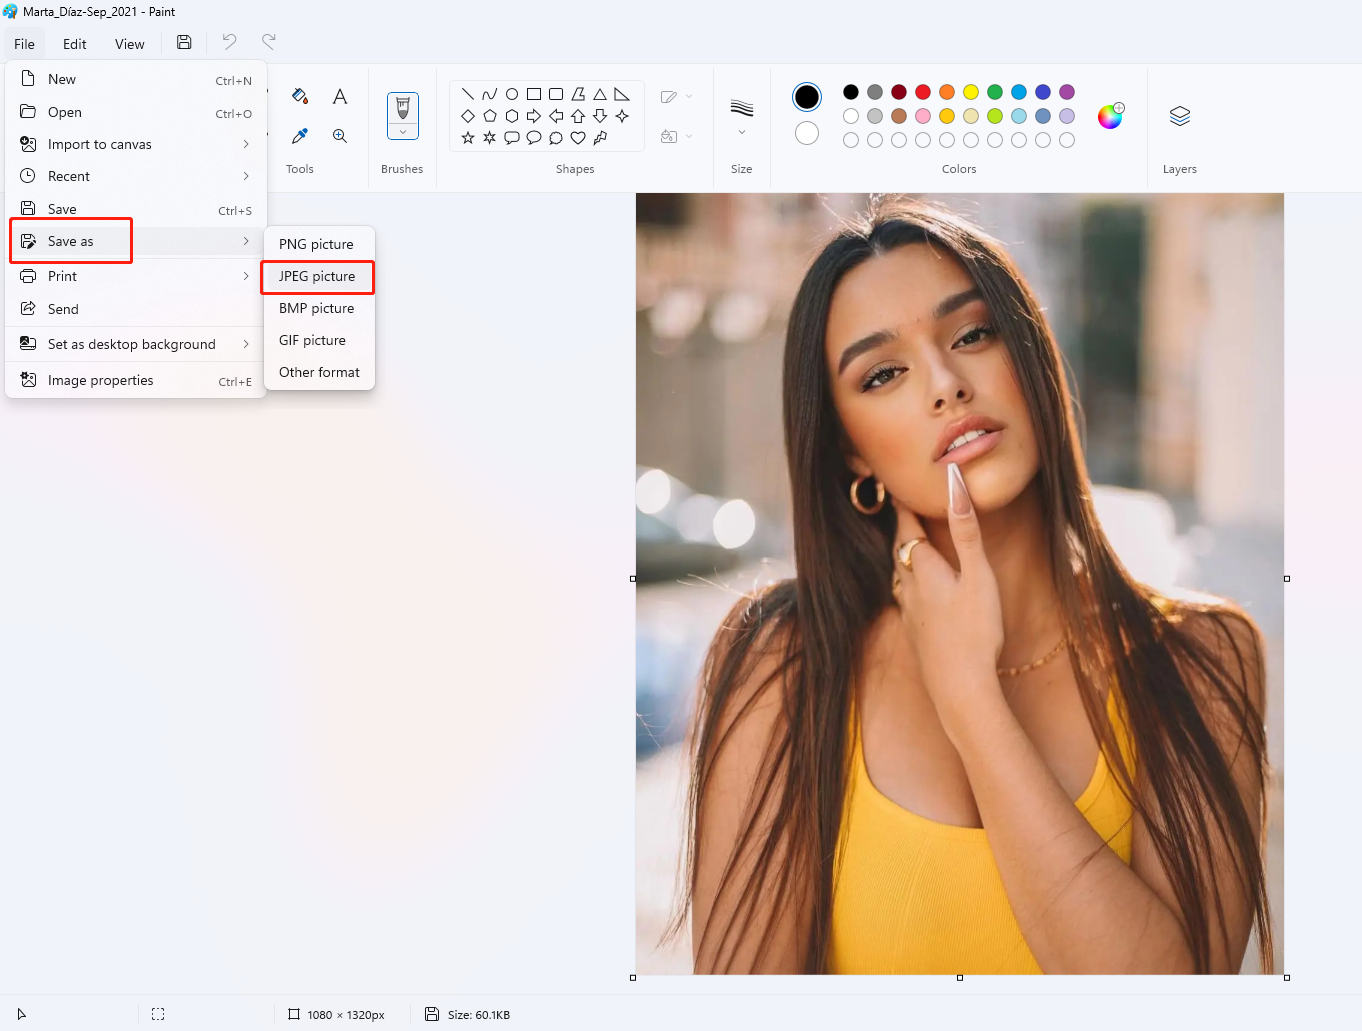Open Image properties
The height and width of the screenshot is (1031, 1362).
click(136, 380)
